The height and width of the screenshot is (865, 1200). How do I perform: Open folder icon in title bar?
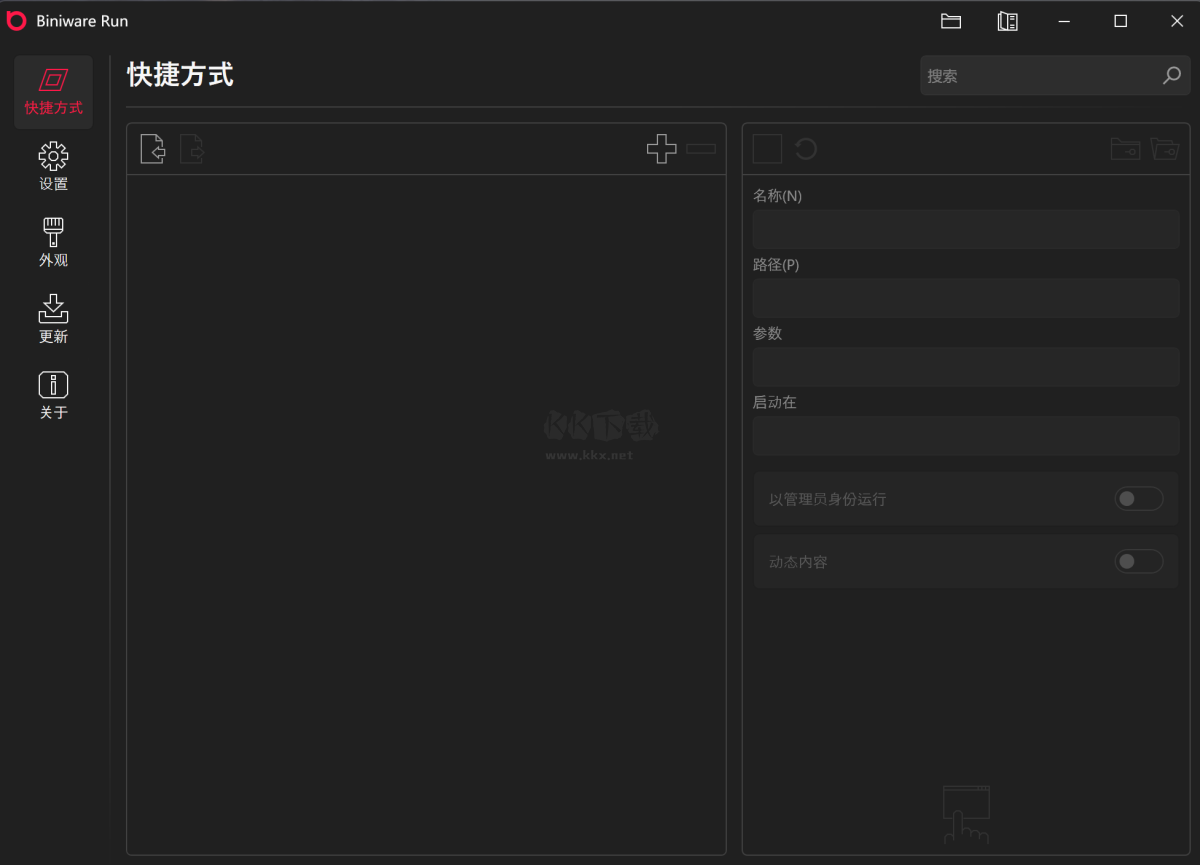[951, 21]
